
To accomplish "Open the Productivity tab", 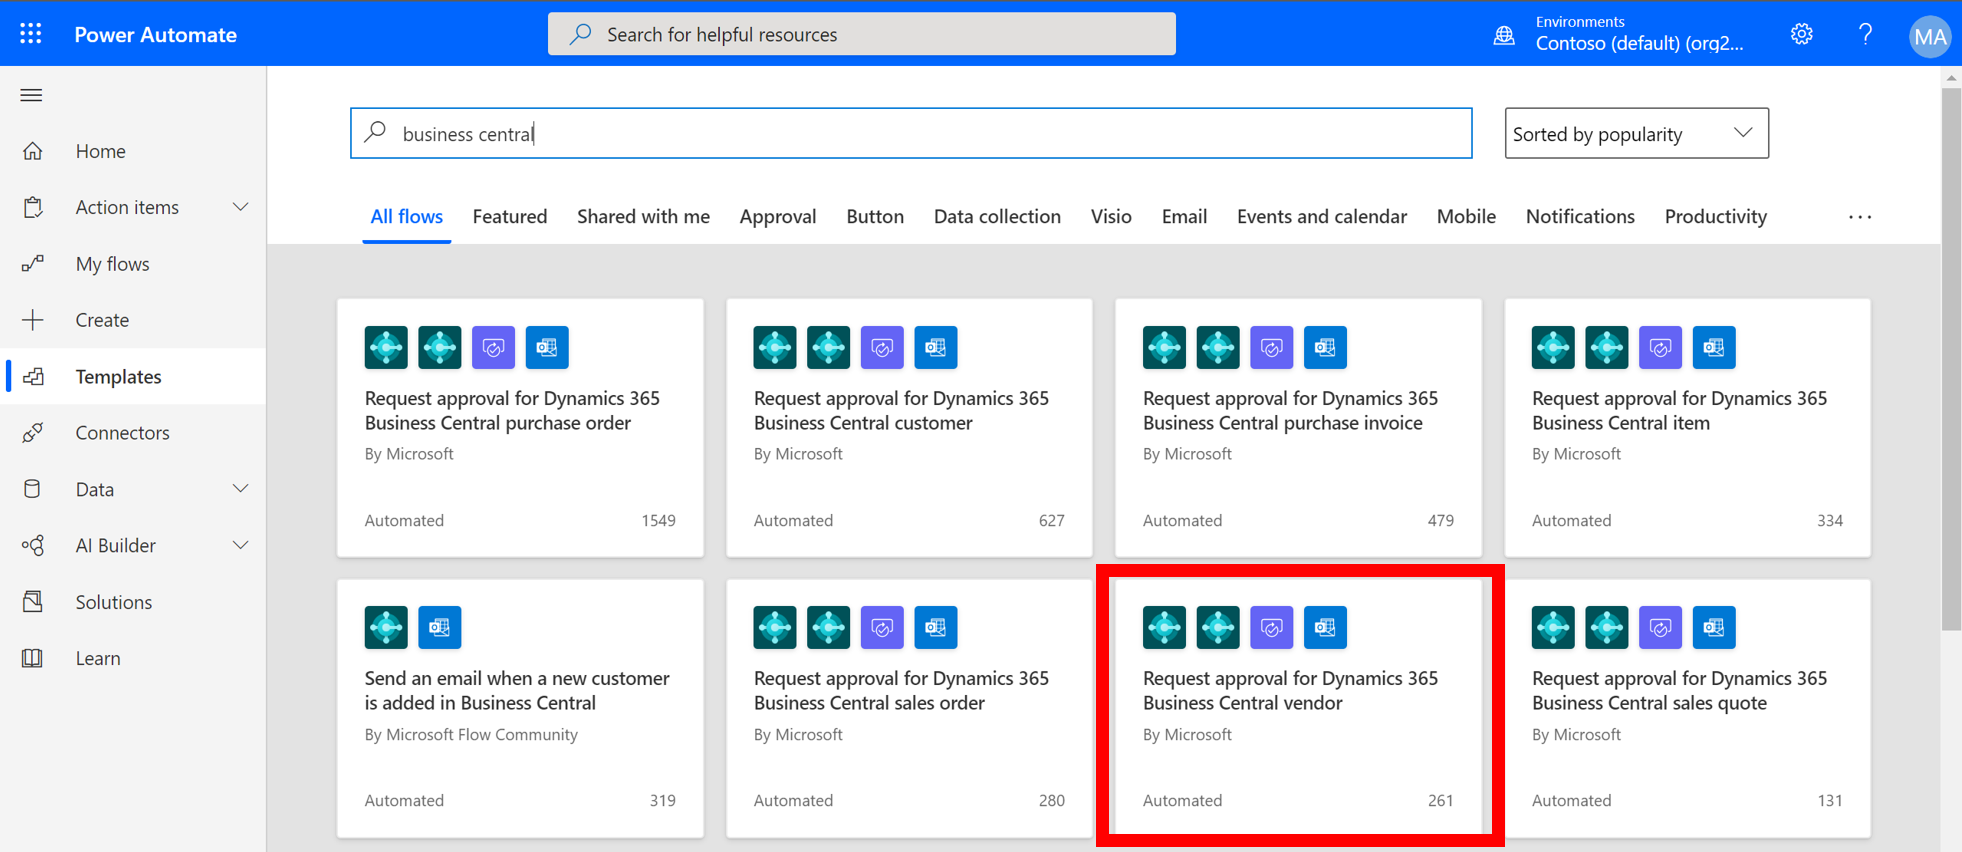I will 1716,217.
